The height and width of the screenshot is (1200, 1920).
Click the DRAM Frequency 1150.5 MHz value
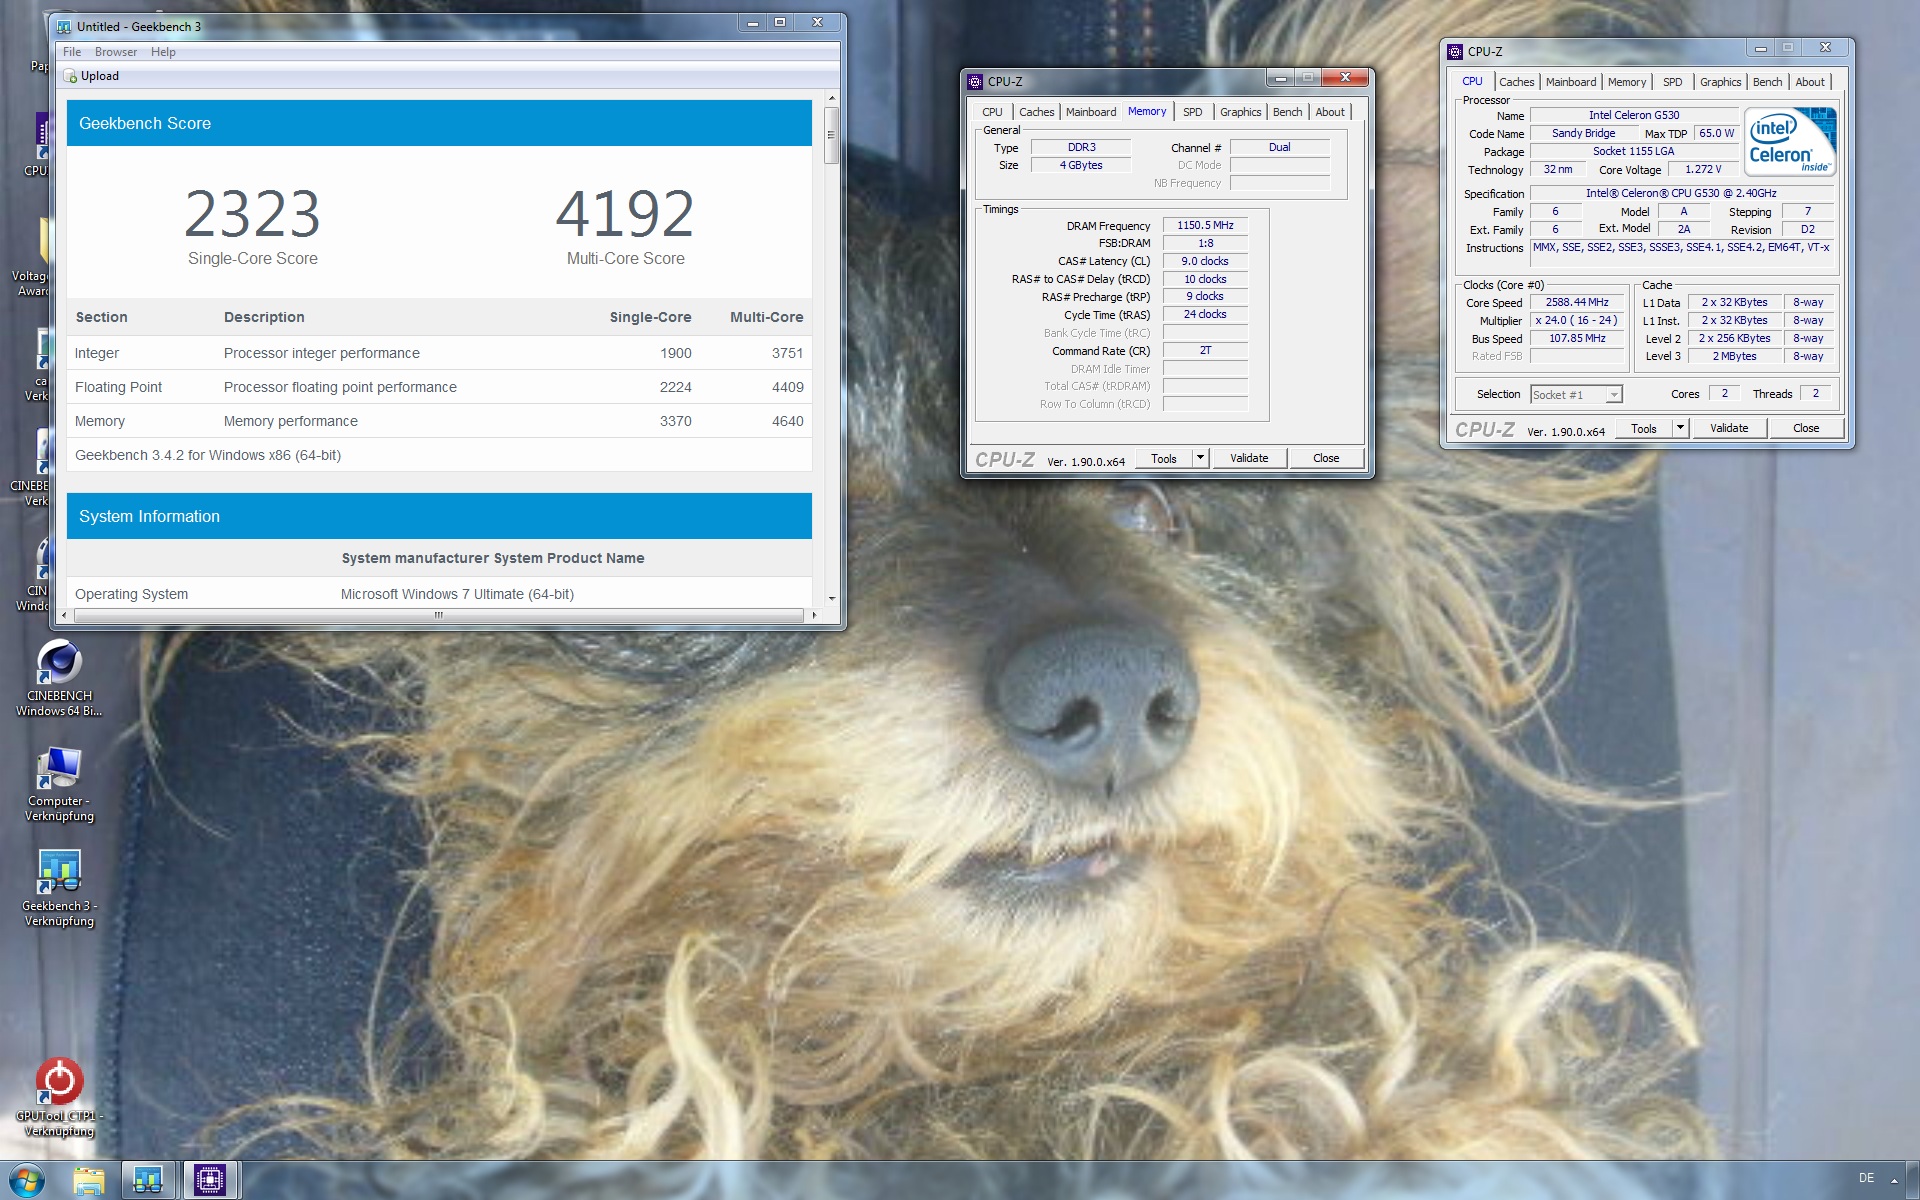(1205, 226)
